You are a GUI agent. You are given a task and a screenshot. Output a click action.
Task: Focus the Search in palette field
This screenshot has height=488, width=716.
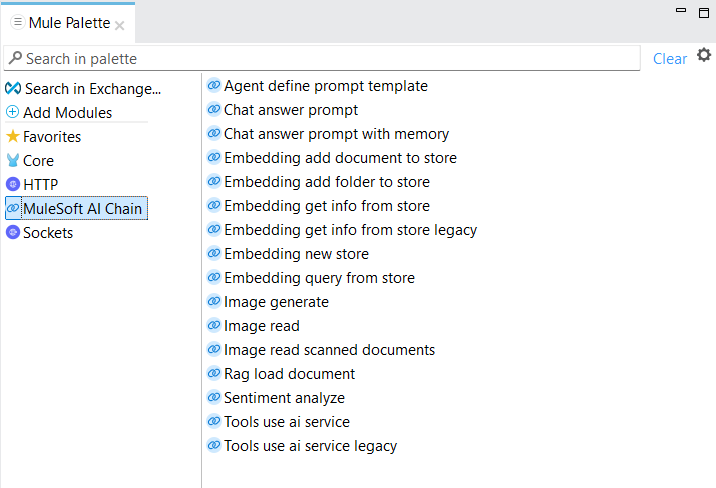coord(322,58)
